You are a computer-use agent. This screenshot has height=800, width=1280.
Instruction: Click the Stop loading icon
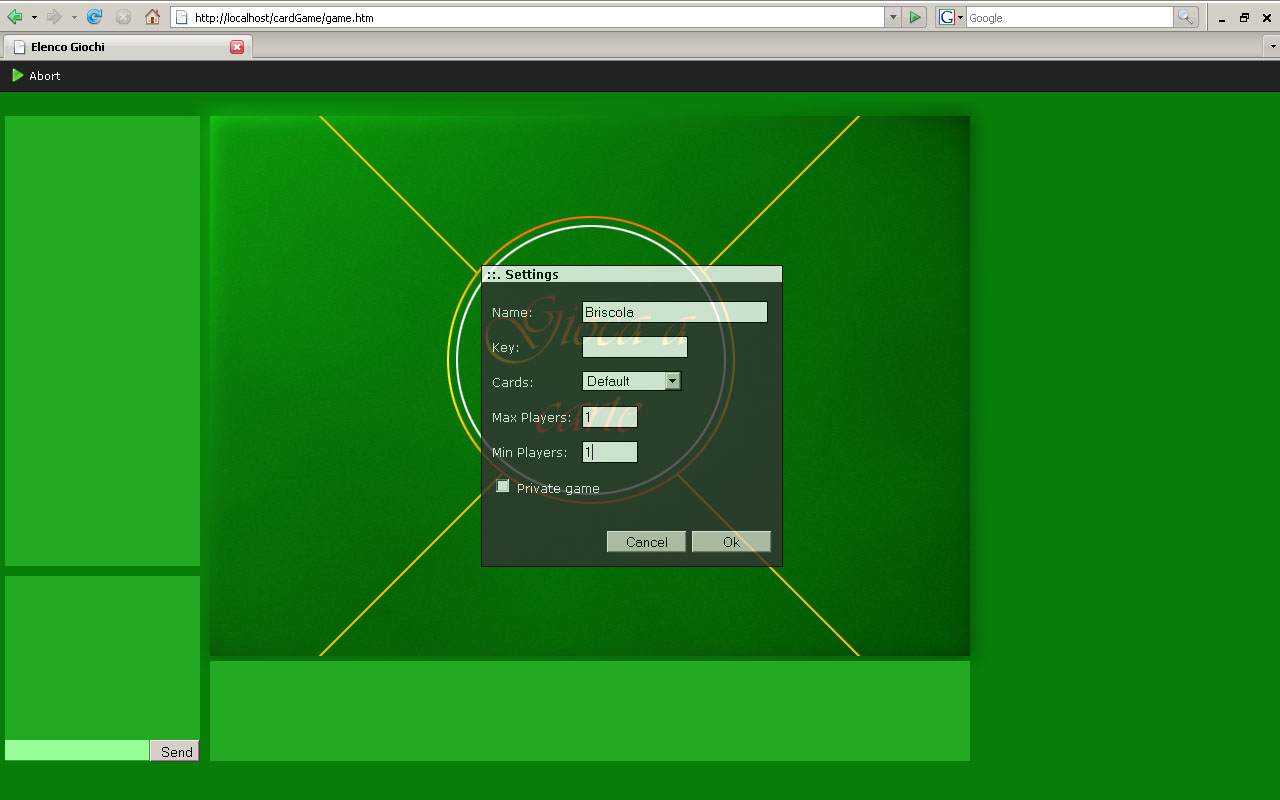coord(123,17)
